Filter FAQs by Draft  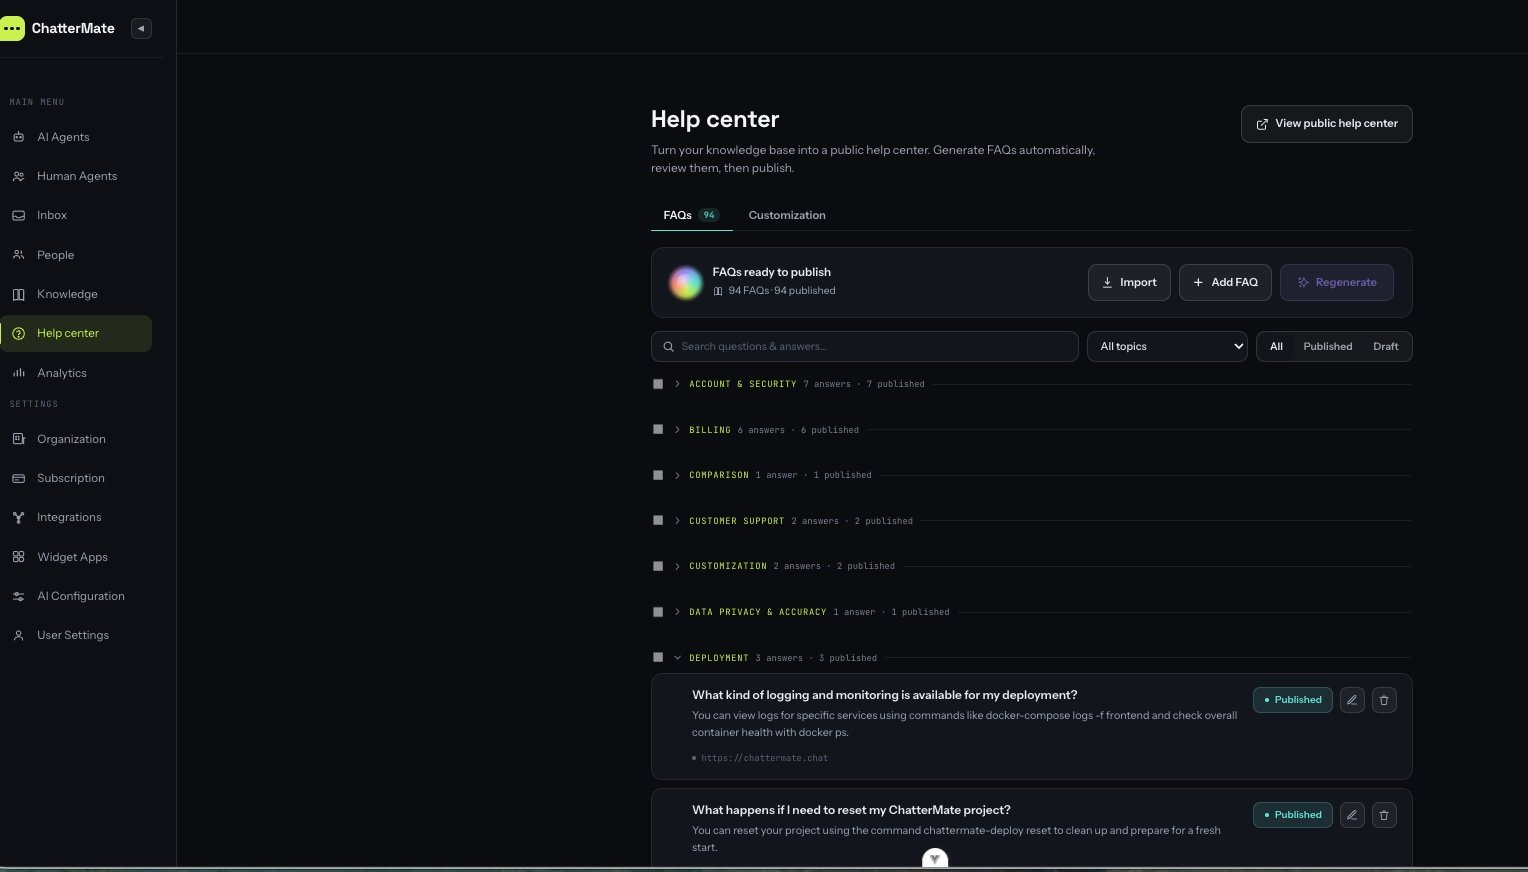click(x=1385, y=346)
